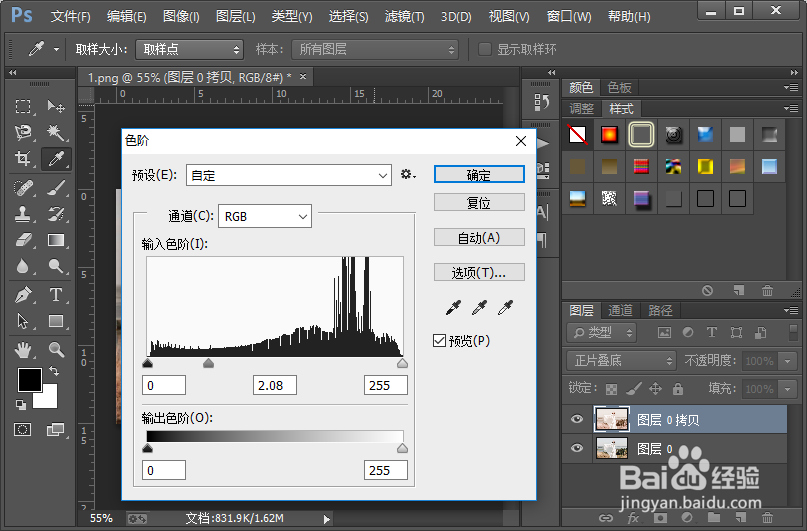Open the 正片叠底 blend mode dropdown
The width and height of the screenshot is (807, 531).
(621, 361)
